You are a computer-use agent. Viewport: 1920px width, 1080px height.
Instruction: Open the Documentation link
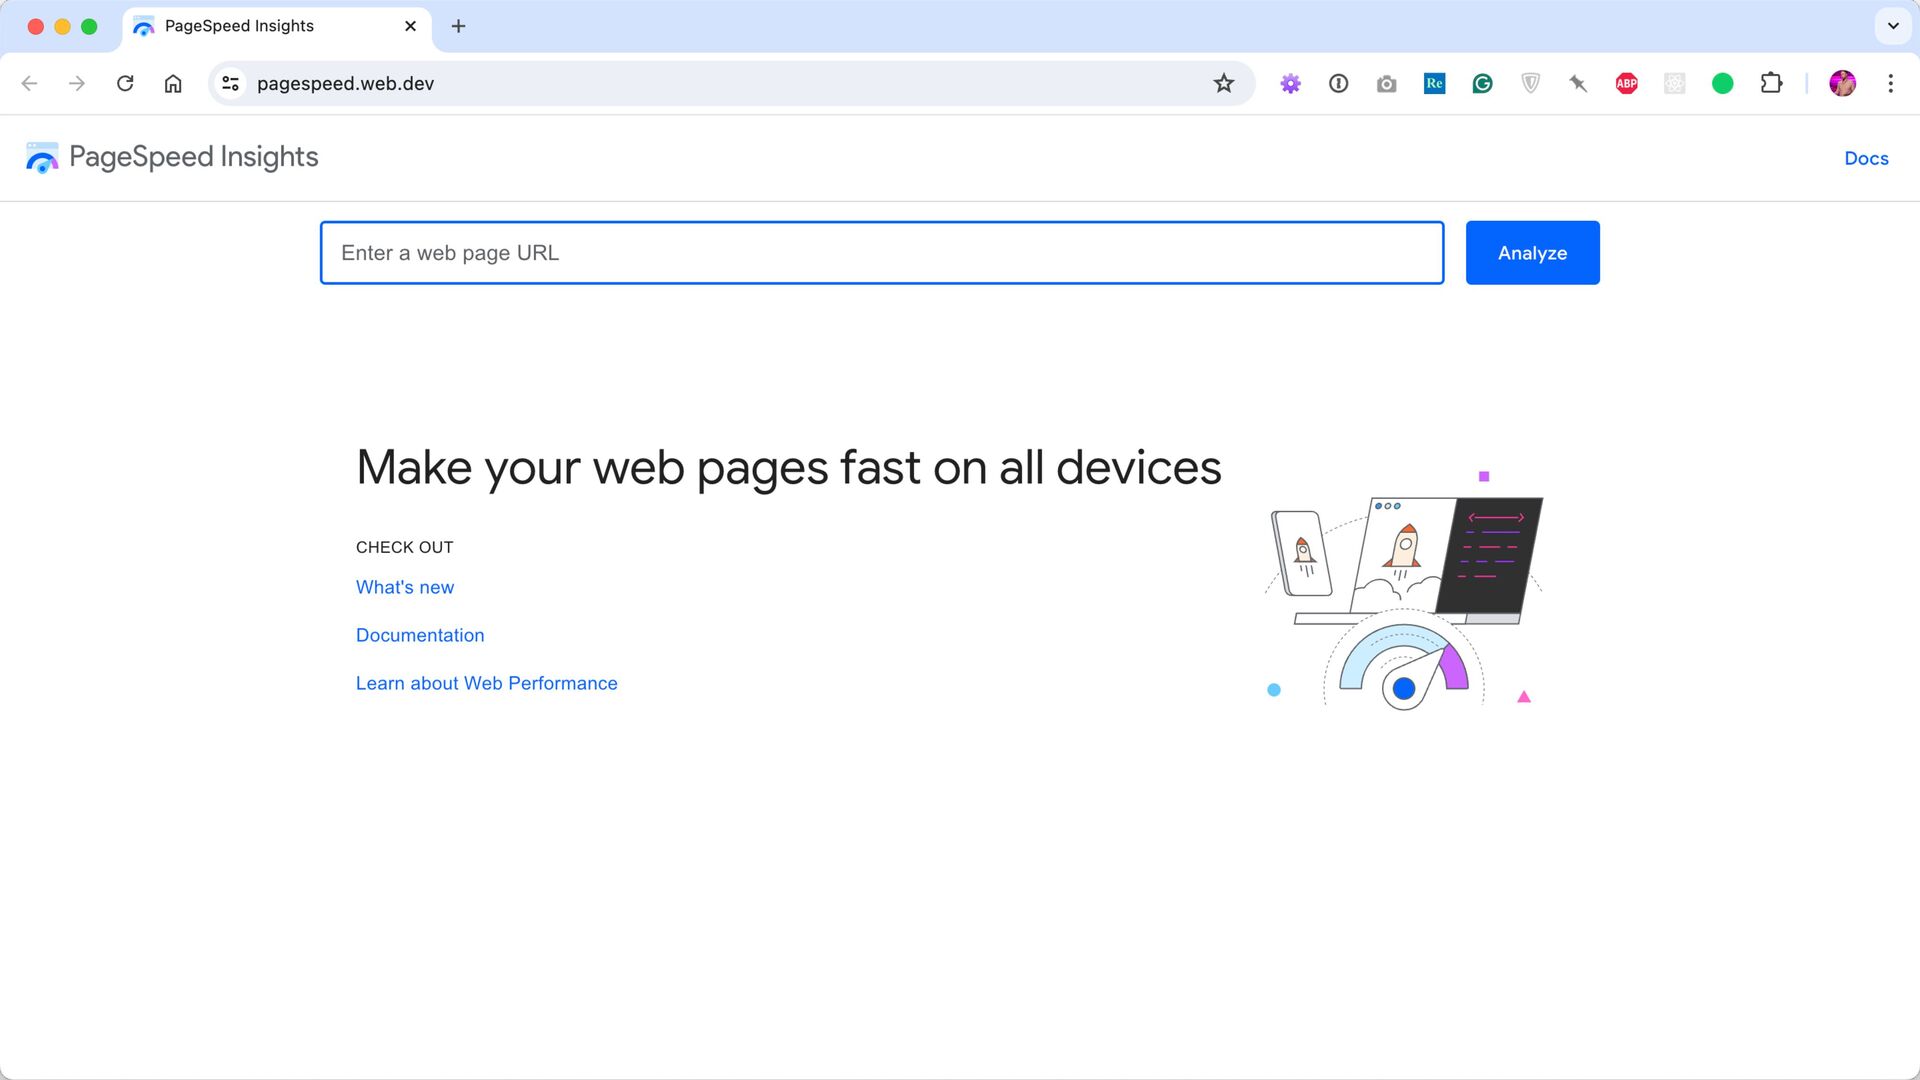pyautogui.click(x=420, y=635)
